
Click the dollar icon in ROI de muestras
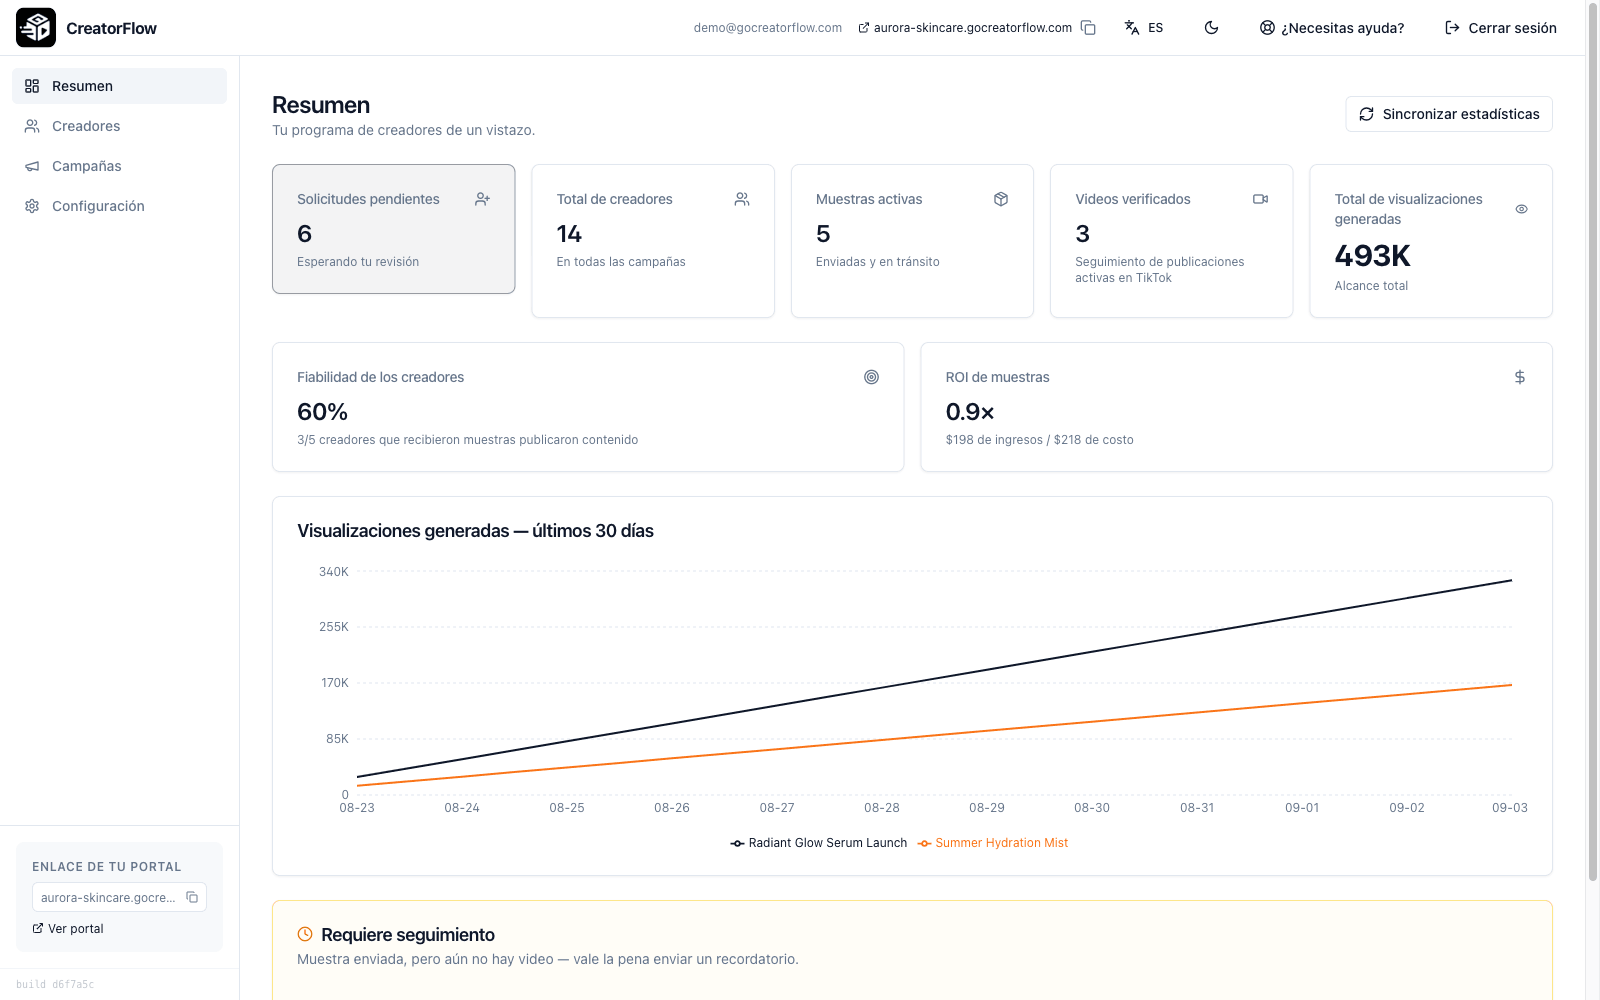click(1520, 377)
